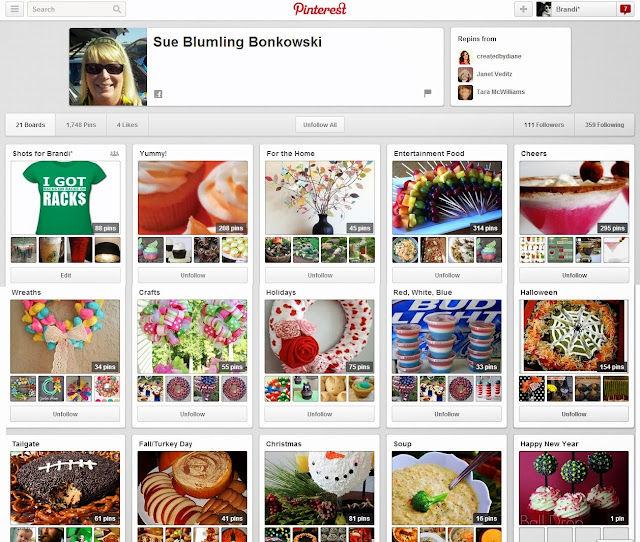Click the plus add pin icon
The height and width of the screenshot is (542, 640).
coord(523,9)
